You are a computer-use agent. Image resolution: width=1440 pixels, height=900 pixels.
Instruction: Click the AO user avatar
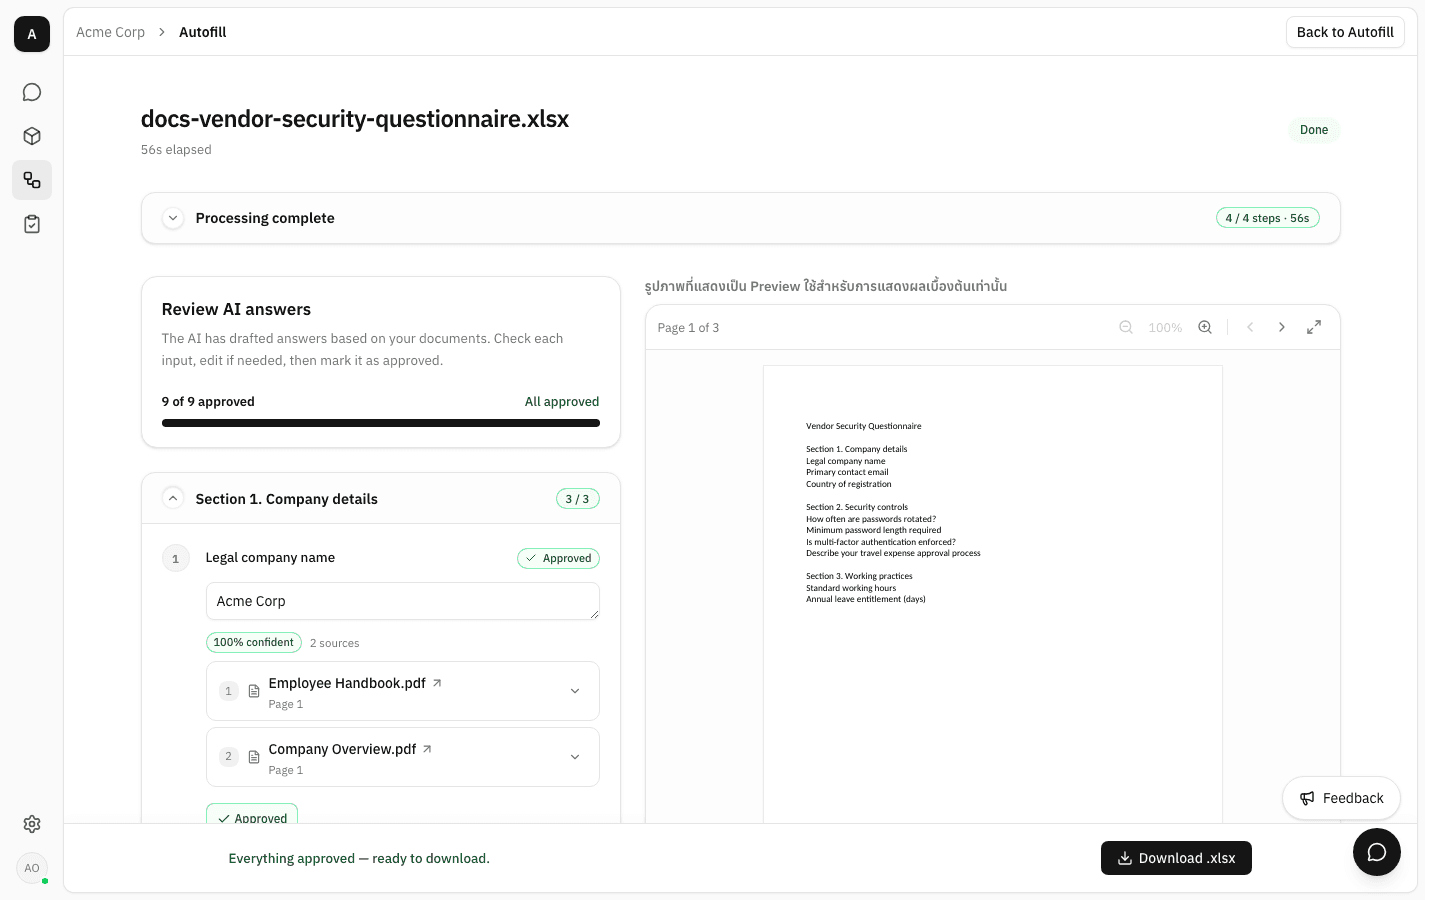(x=32, y=868)
